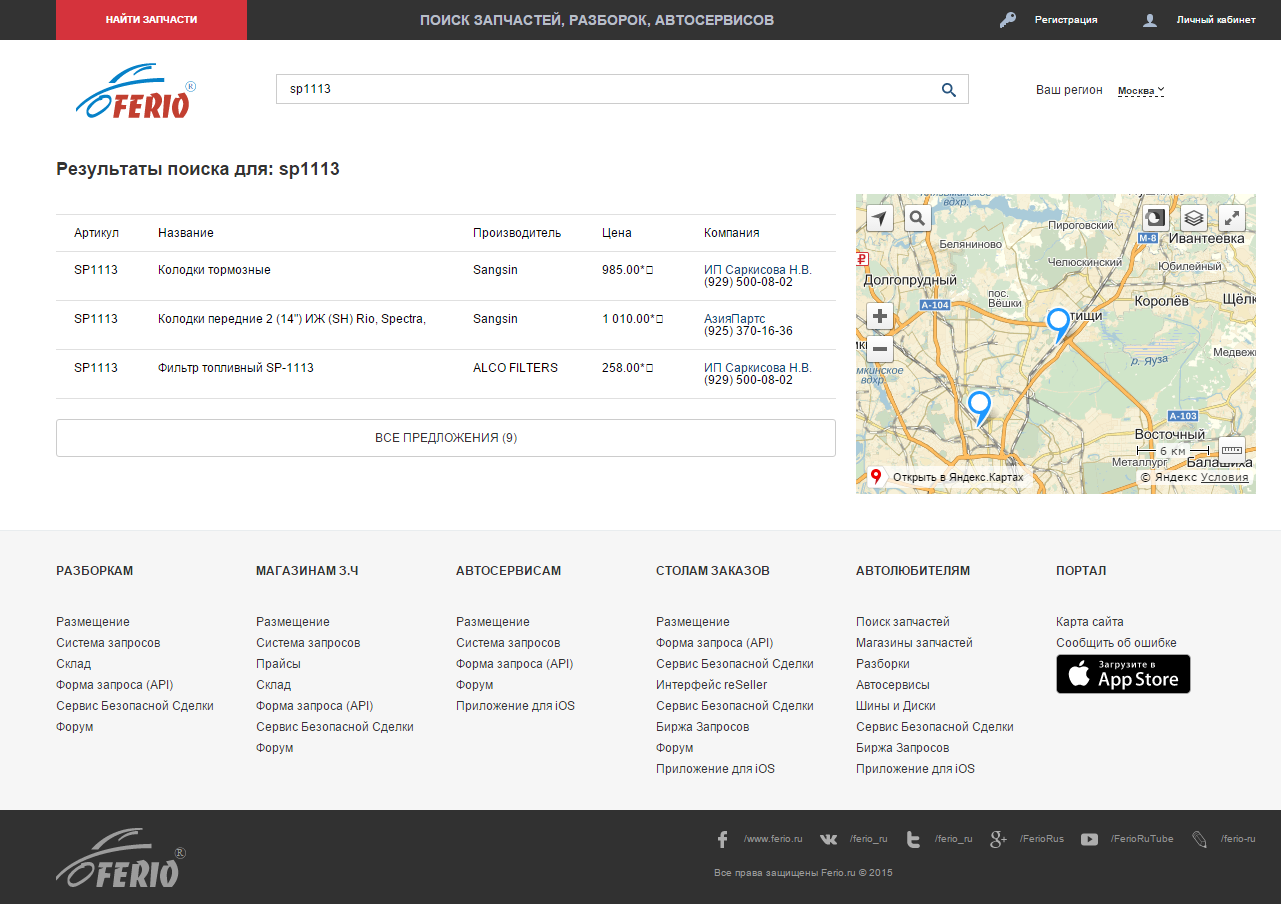The width and height of the screenshot is (1281, 904).
Task: Open Биржа Запросов under СТОЛАМ ЗАКАЗОВ
Action: click(x=703, y=727)
